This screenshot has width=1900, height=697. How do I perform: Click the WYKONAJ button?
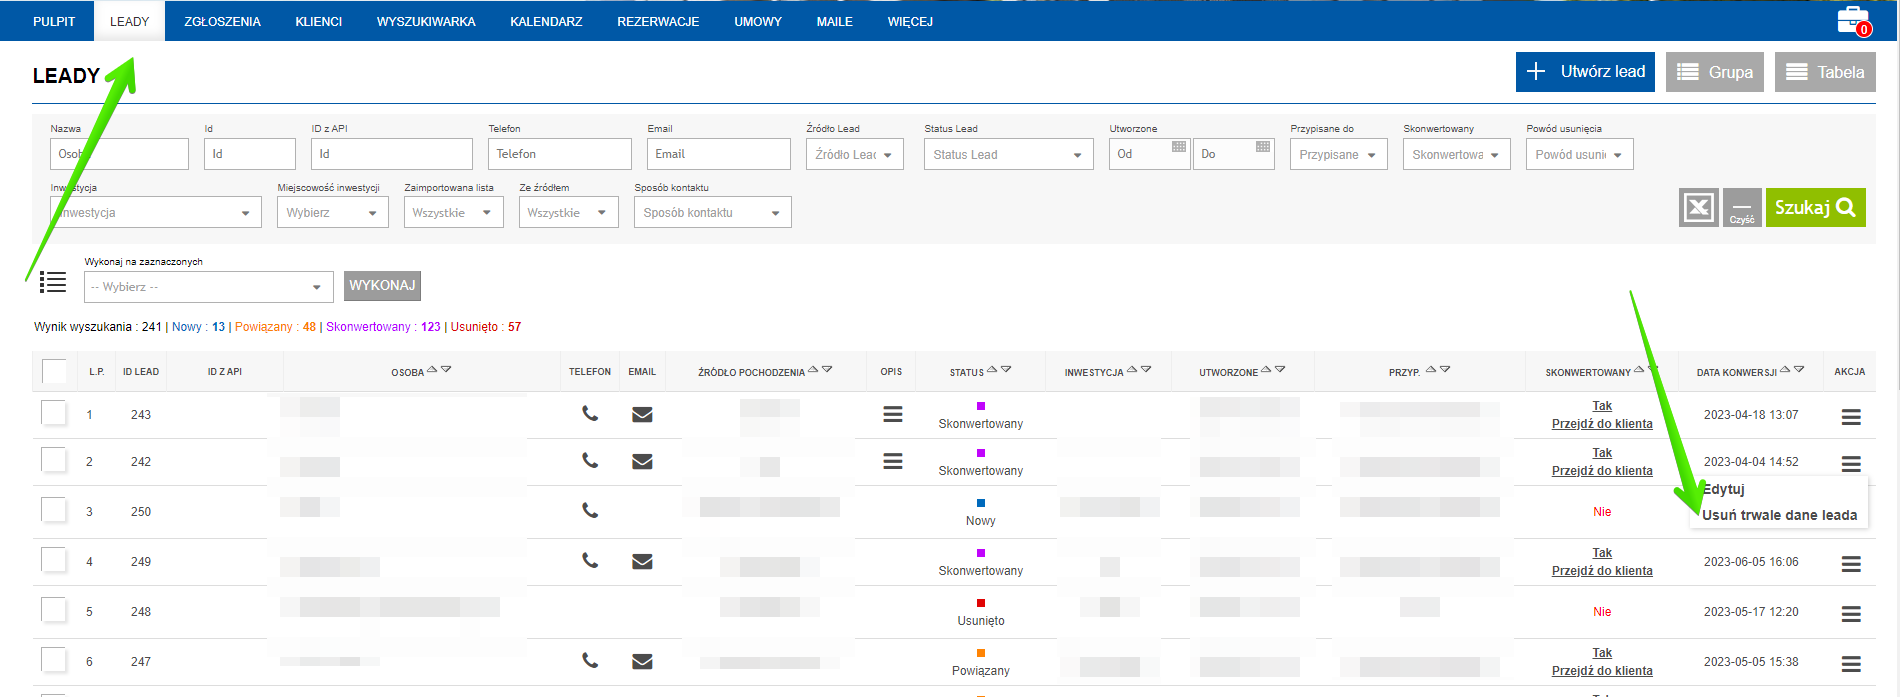click(x=382, y=285)
